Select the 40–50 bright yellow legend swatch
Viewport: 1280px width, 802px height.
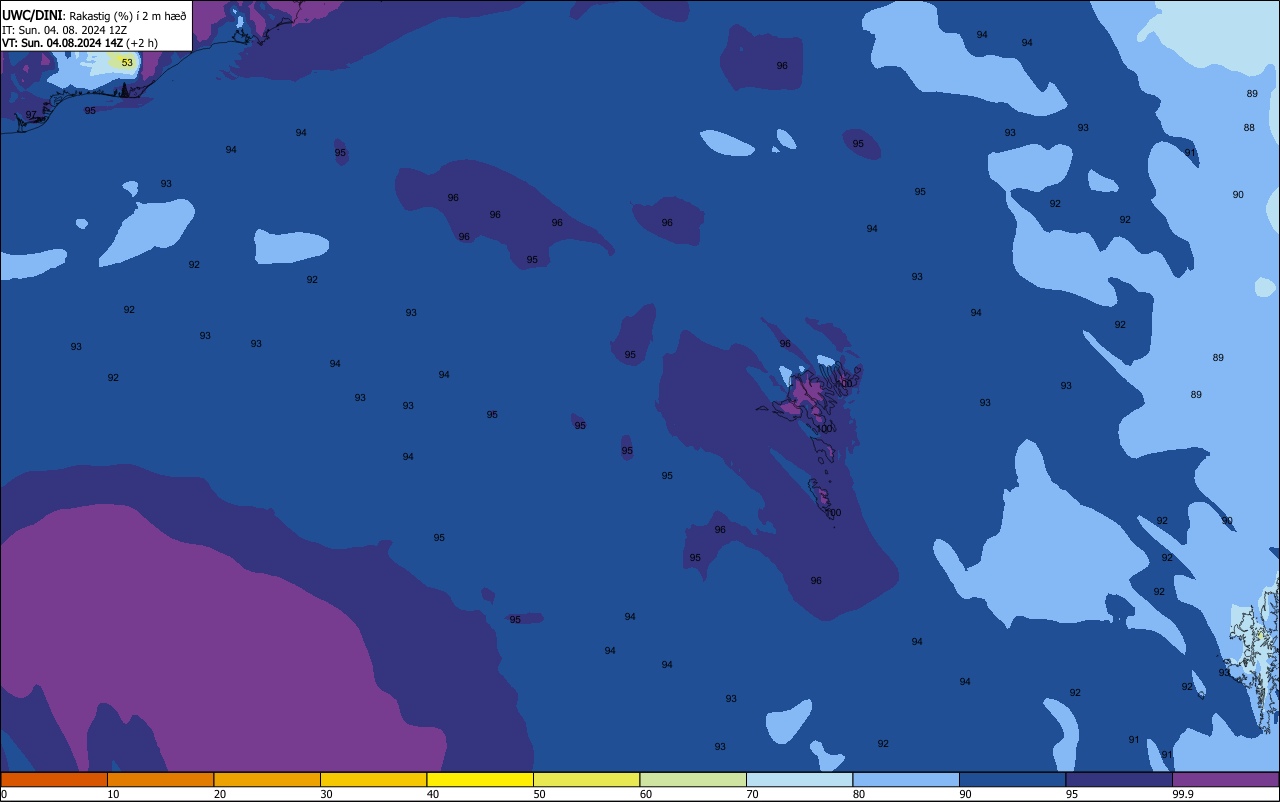click(x=480, y=779)
